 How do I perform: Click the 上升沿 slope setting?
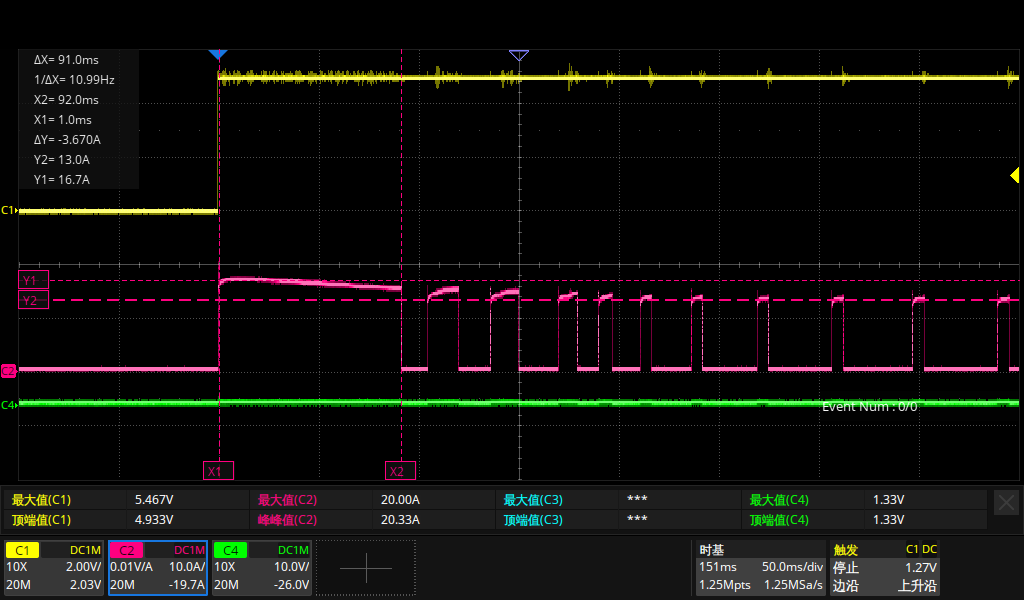[x=917, y=585]
